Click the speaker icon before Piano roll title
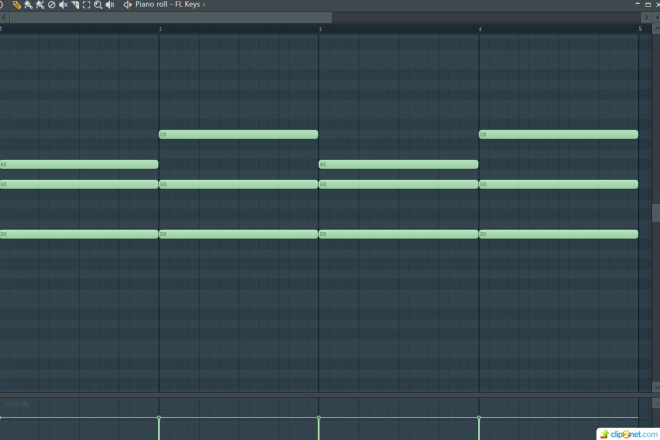The width and height of the screenshot is (660, 440). (128, 5)
